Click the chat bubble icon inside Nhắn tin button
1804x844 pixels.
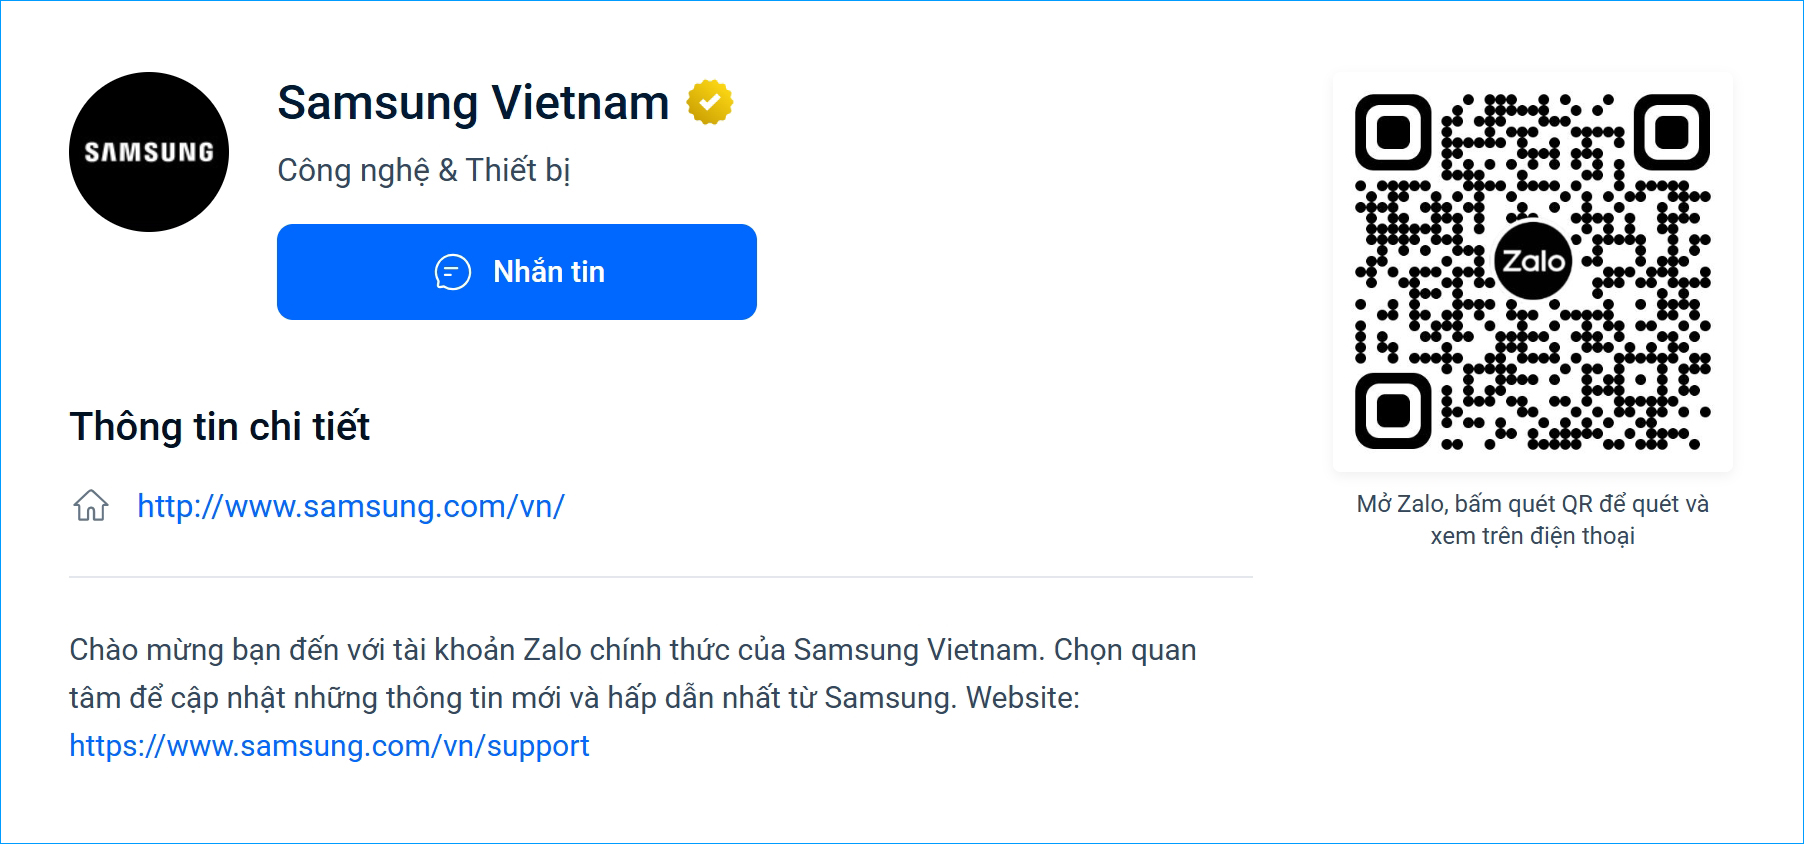(x=451, y=271)
